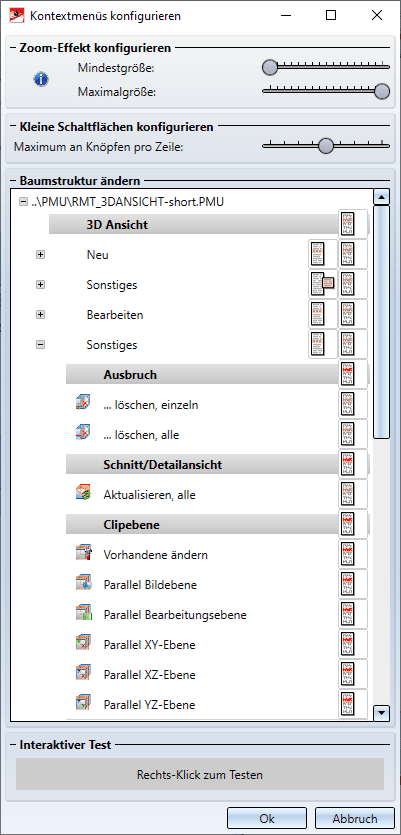401x835 pixels.
Task: Click the 'Vorhandene ändern' clip plane icon
Action: 84,554
